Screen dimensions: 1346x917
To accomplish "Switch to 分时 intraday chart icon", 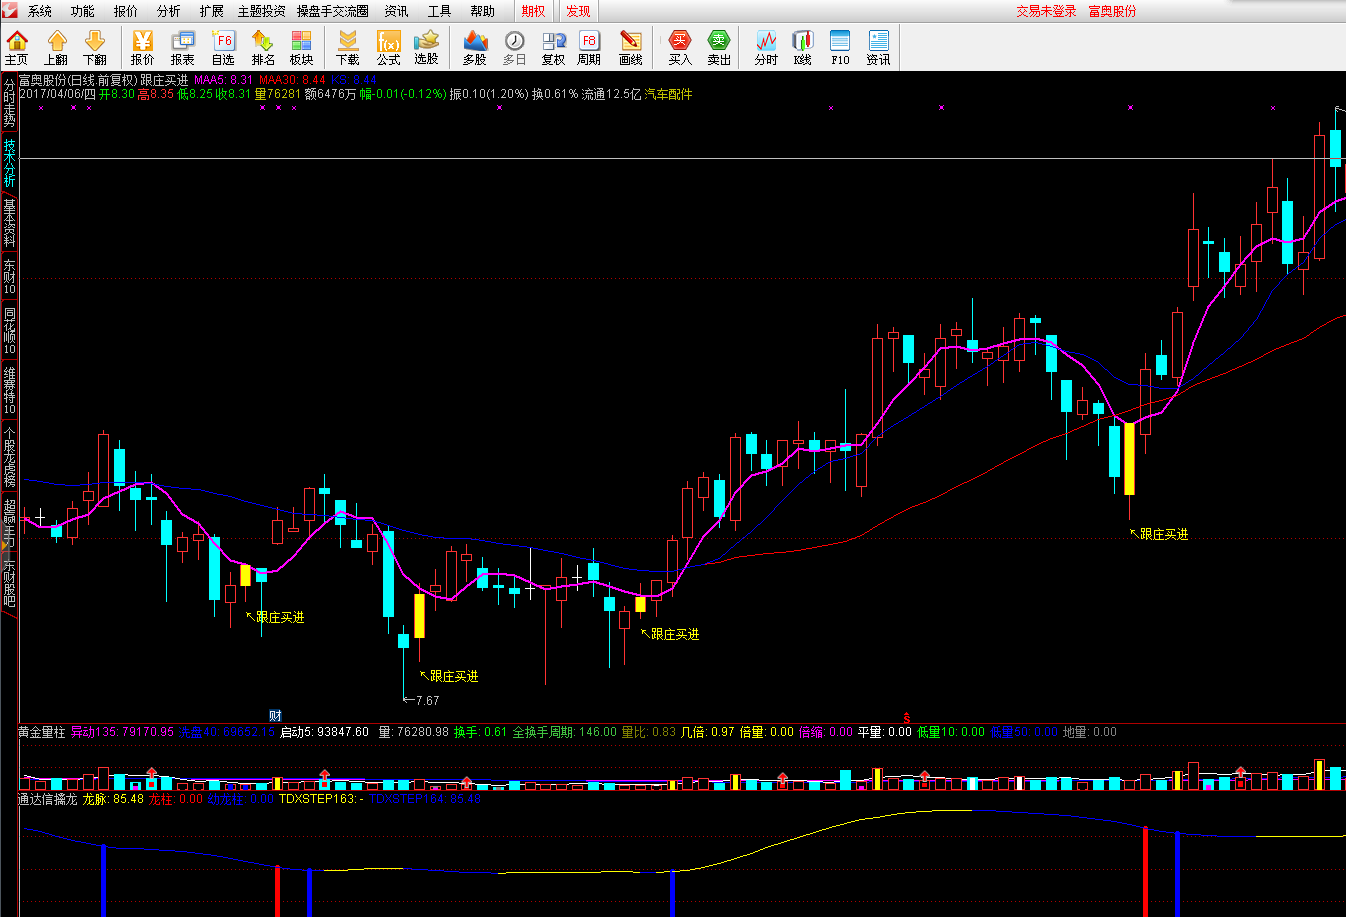I will (x=766, y=47).
